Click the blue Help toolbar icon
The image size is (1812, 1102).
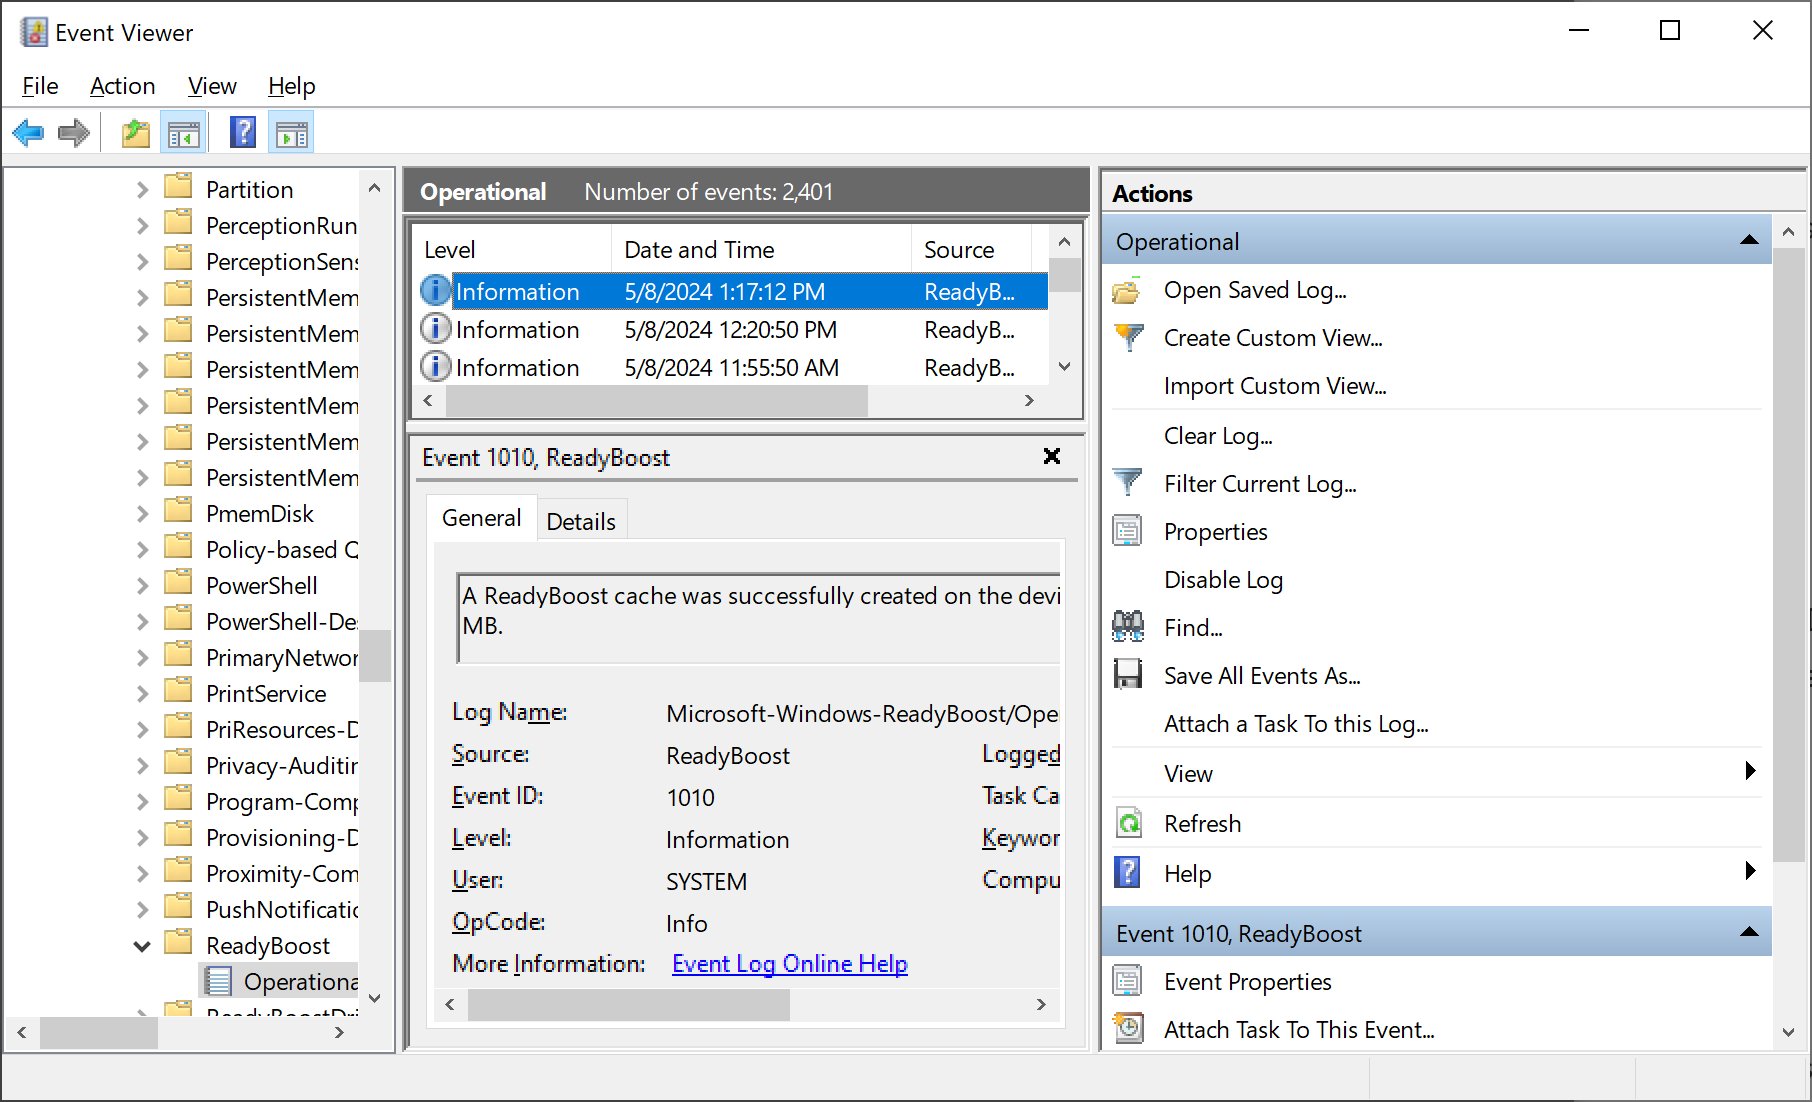[243, 133]
